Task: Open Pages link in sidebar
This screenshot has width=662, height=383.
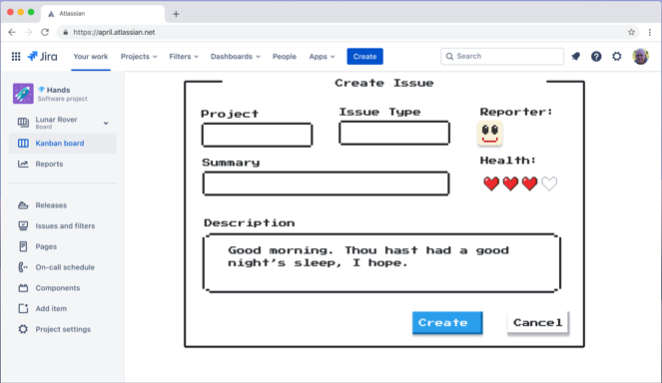Action: pos(46,247)
